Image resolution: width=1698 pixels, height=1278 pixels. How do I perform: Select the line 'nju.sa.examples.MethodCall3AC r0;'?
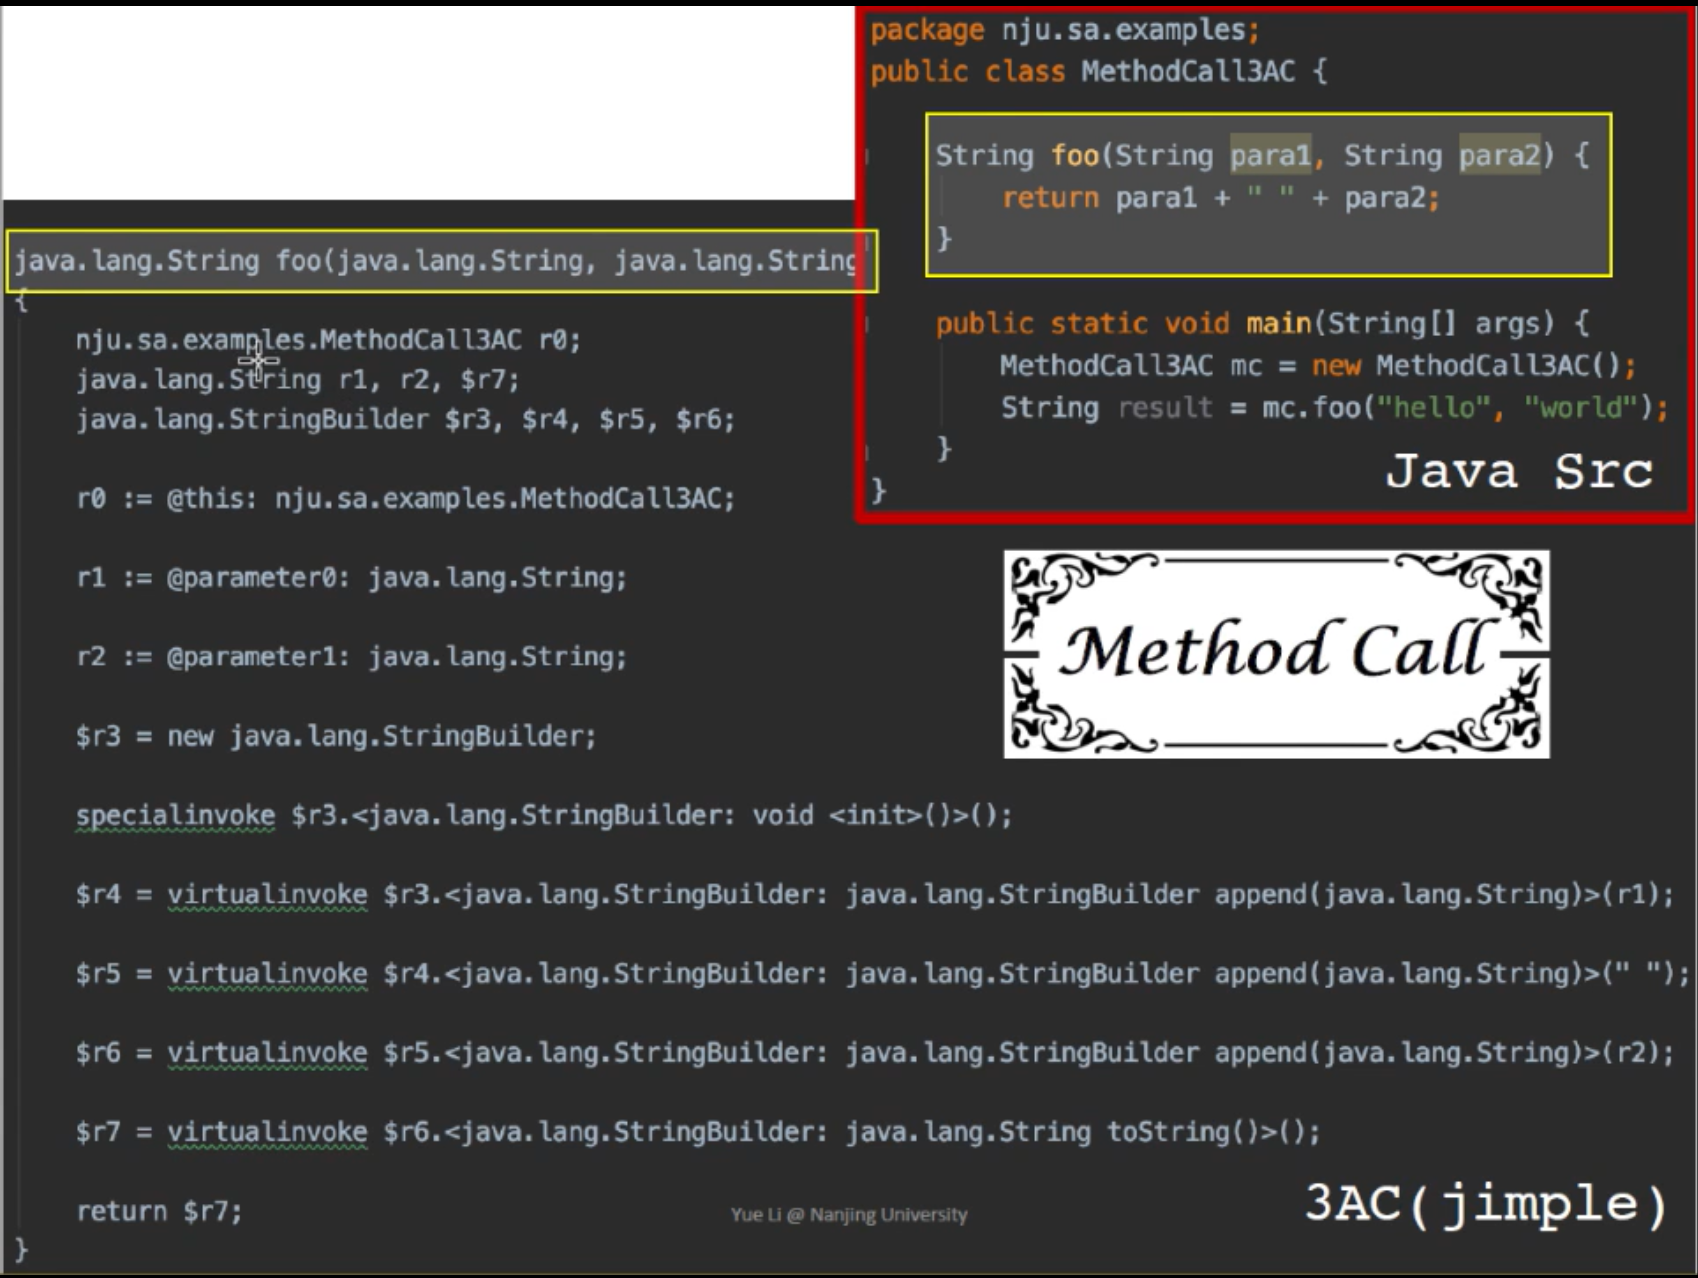pyautogui.click(x=328, y=340)
